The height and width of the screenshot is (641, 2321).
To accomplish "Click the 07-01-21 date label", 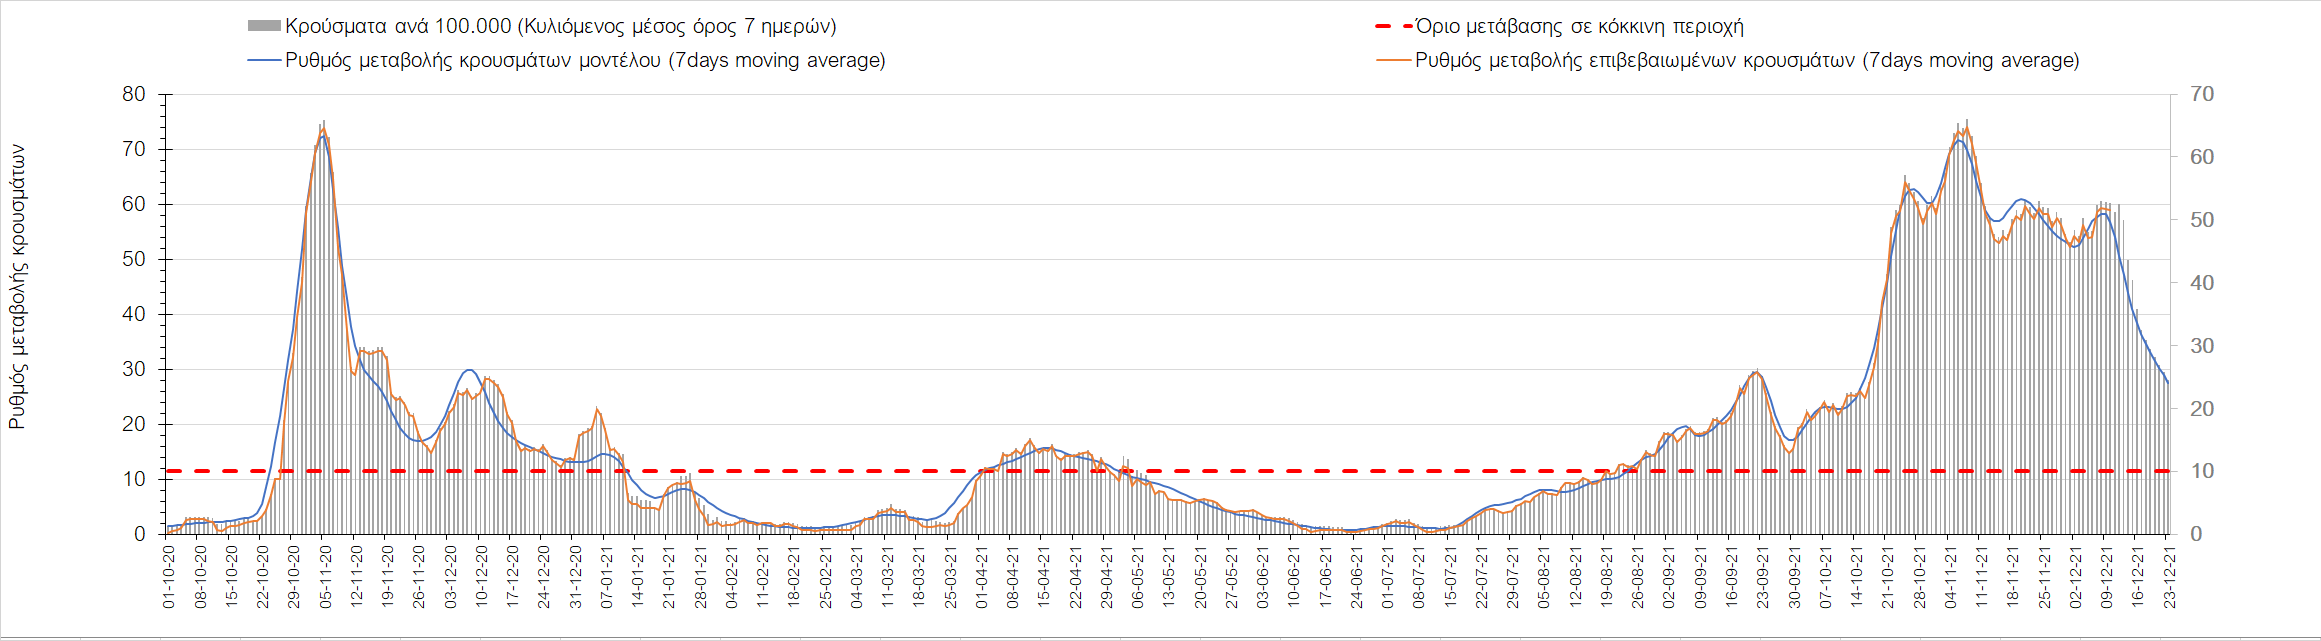I will click(606, 577).
